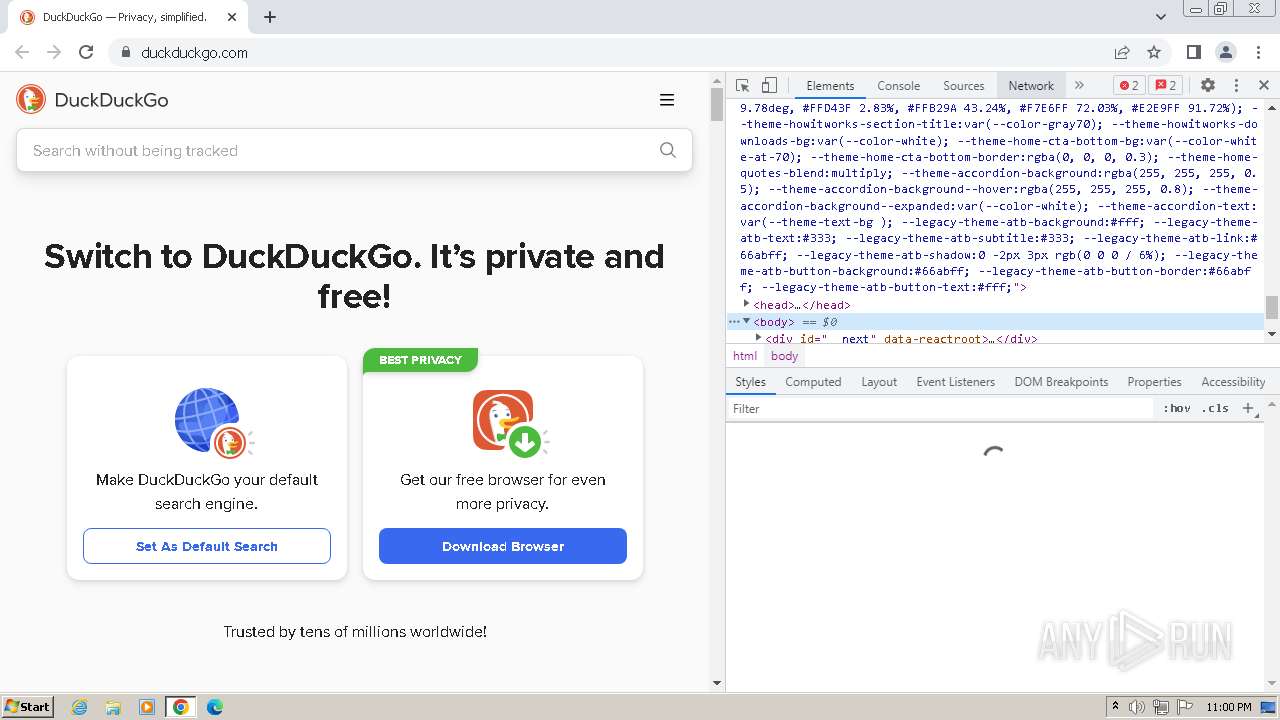
Task: Toggle the device toolbar icon
Action: (x=769, y=85)
